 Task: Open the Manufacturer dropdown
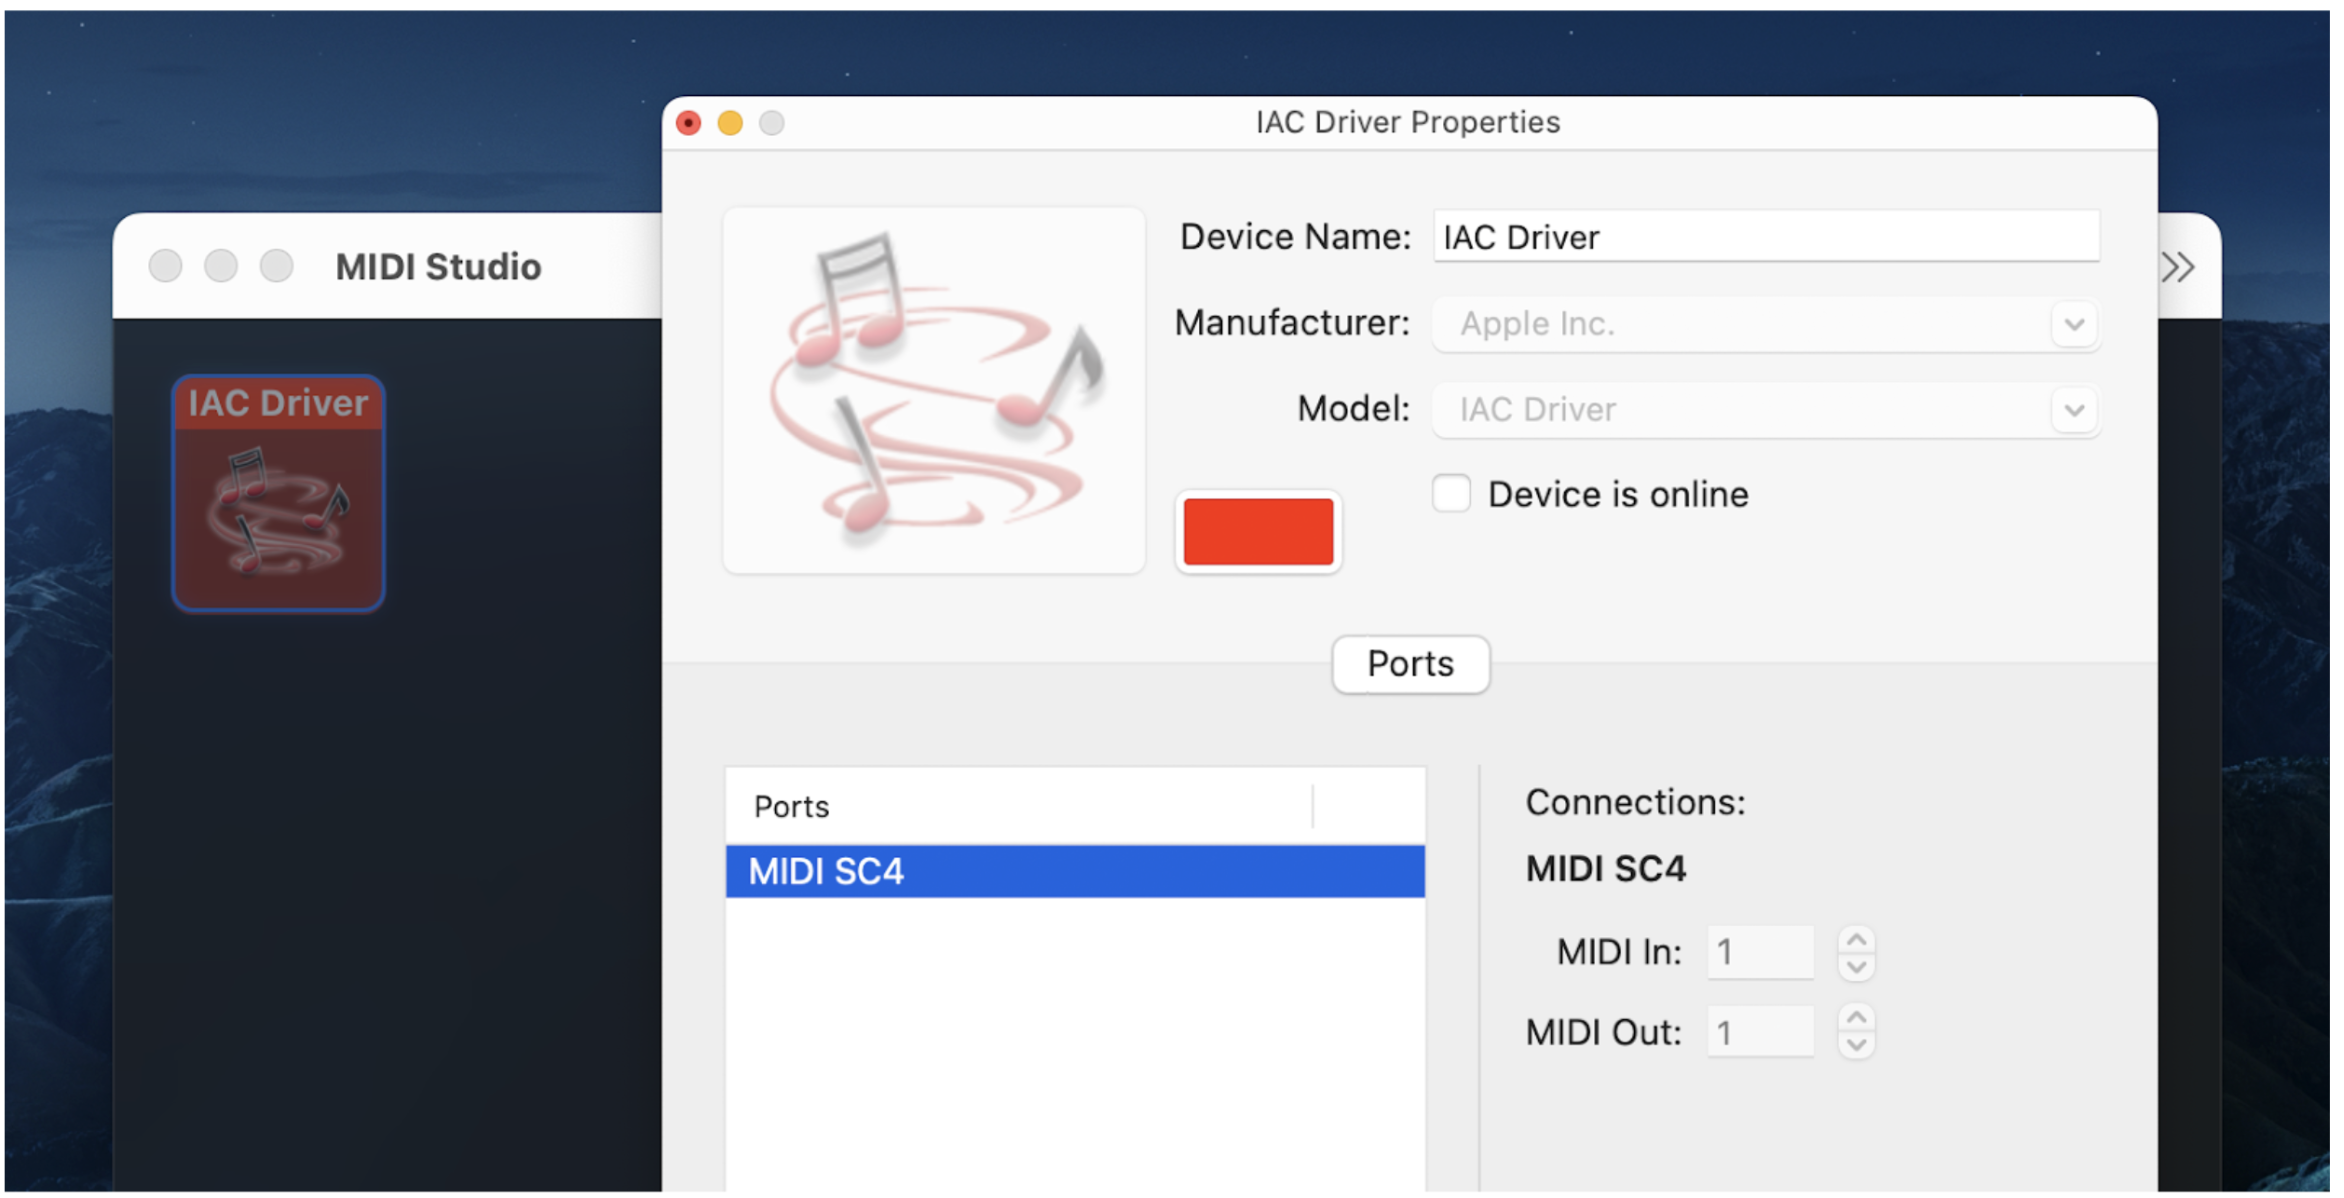(2073, 324)
